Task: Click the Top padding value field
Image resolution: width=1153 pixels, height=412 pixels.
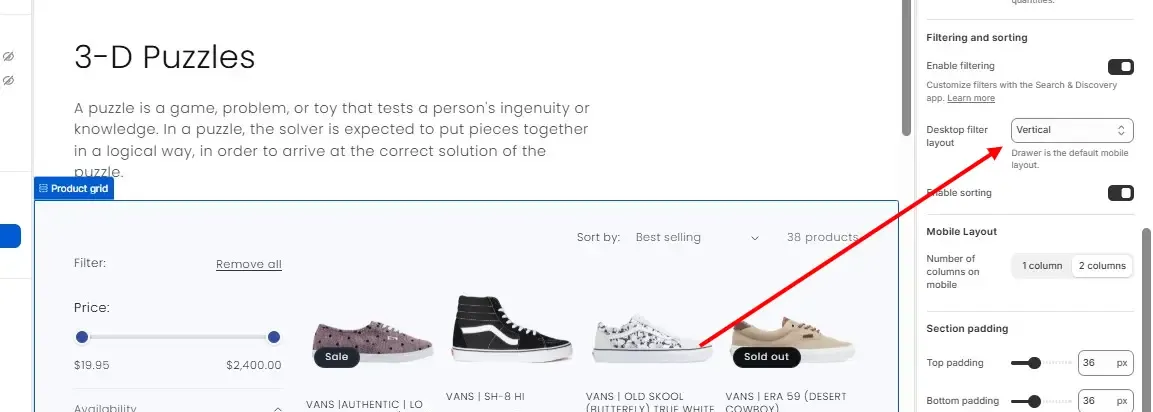Action: click(1105, 363)
